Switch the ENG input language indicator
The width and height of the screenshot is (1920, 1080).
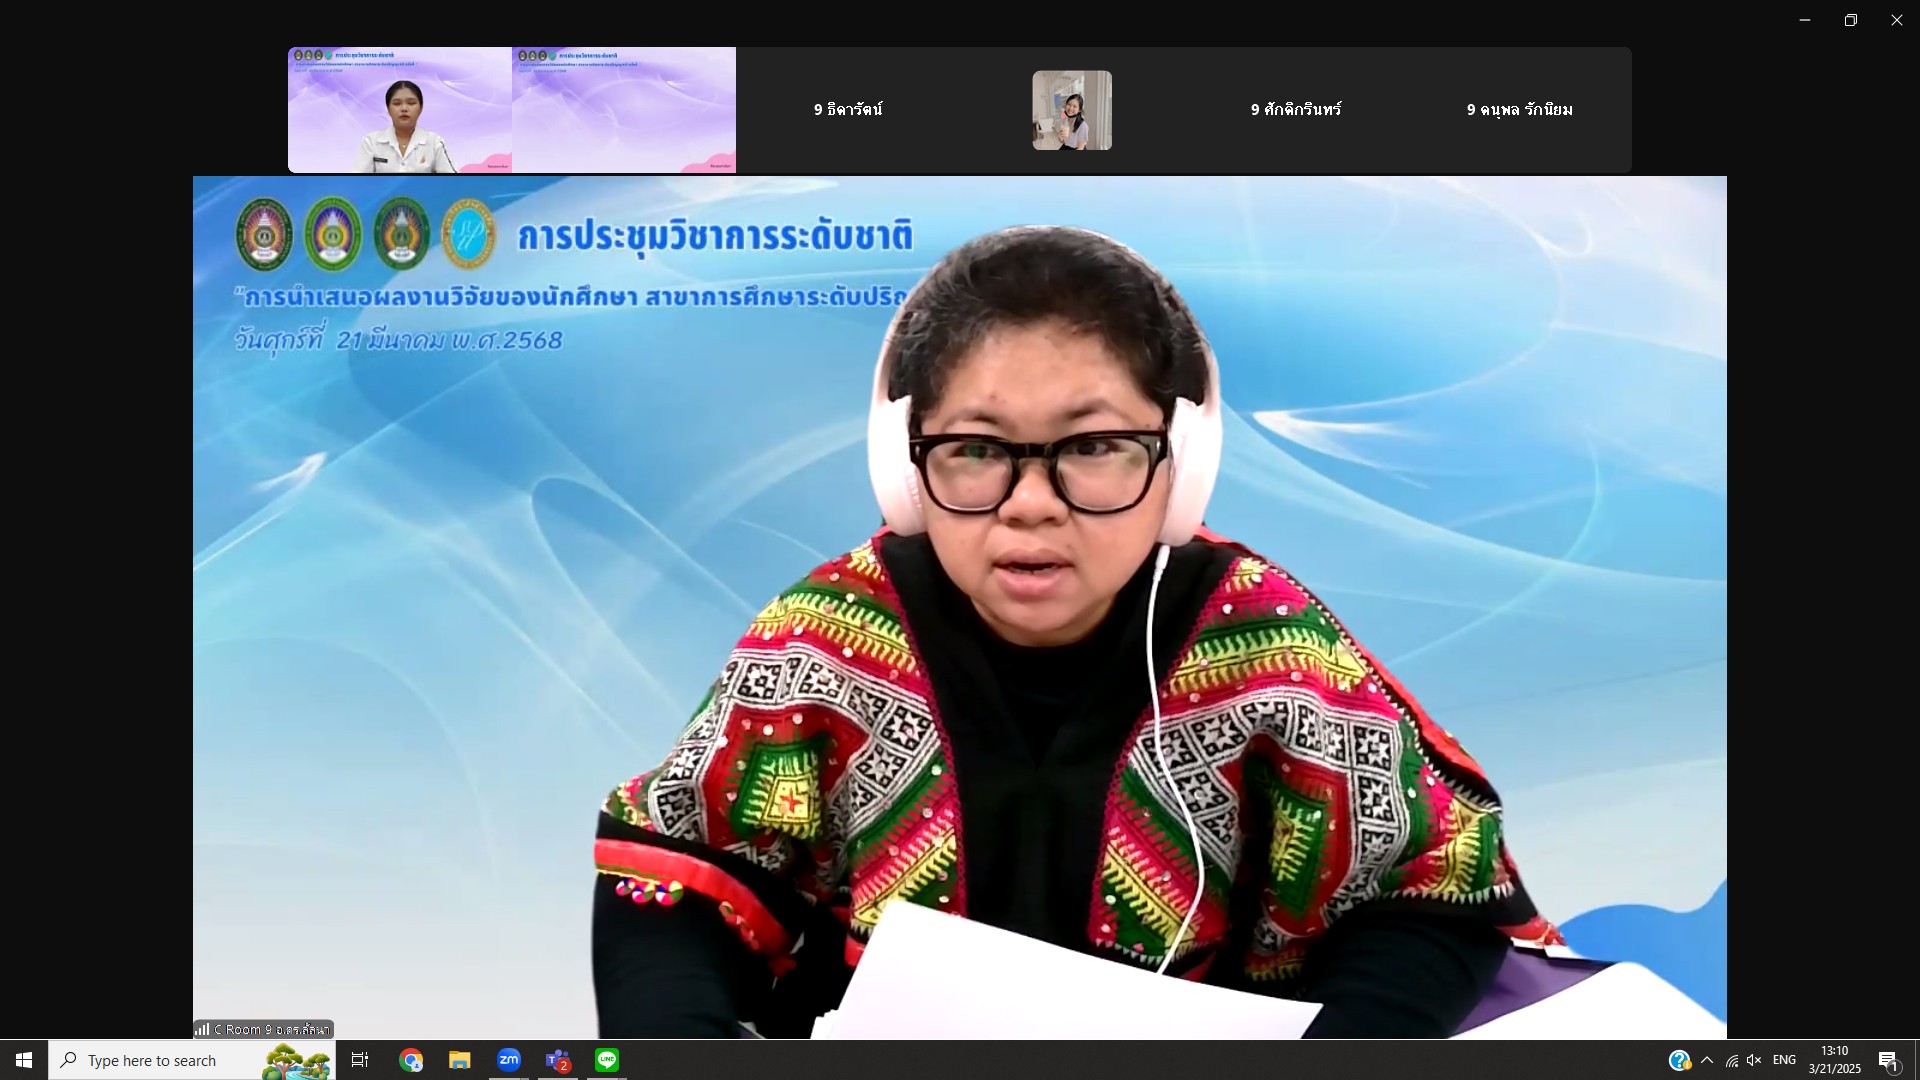[1784, 1060]
